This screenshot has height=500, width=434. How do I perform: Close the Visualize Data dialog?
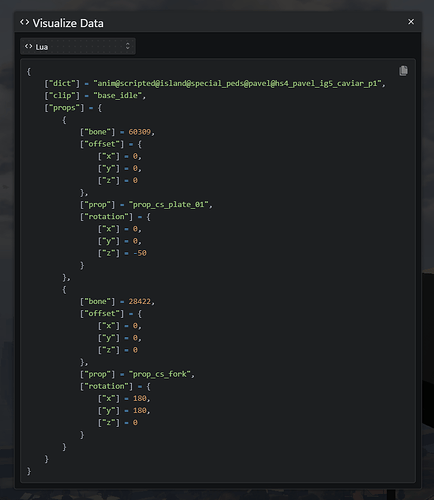point(411,22)
